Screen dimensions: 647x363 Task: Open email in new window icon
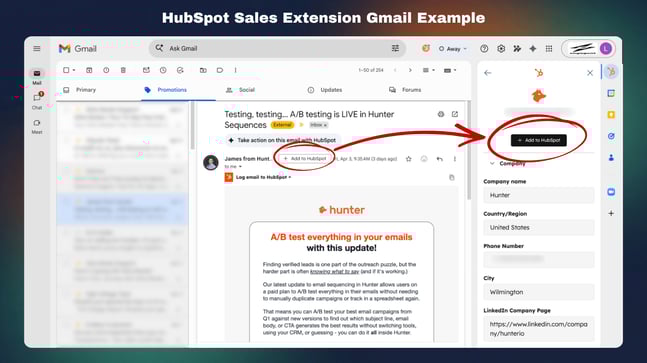[x=455, y=114]
